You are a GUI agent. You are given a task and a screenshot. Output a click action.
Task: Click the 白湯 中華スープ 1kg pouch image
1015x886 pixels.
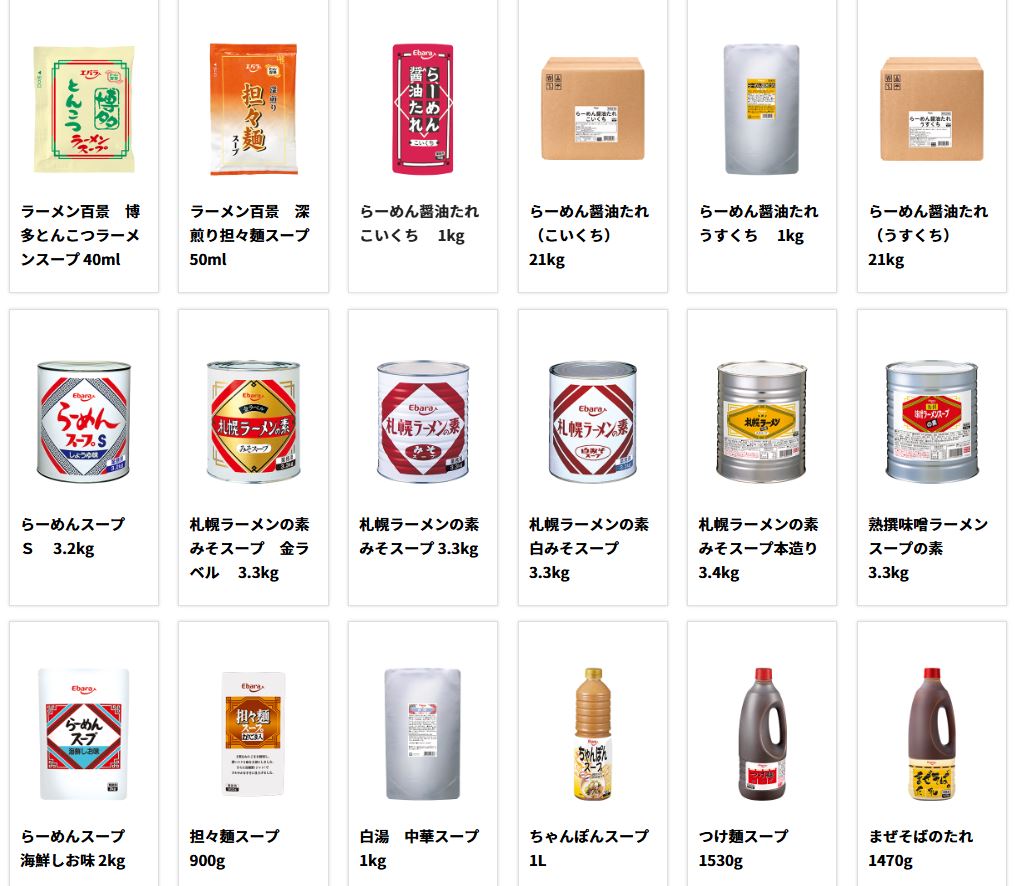[x=423, y=734]
